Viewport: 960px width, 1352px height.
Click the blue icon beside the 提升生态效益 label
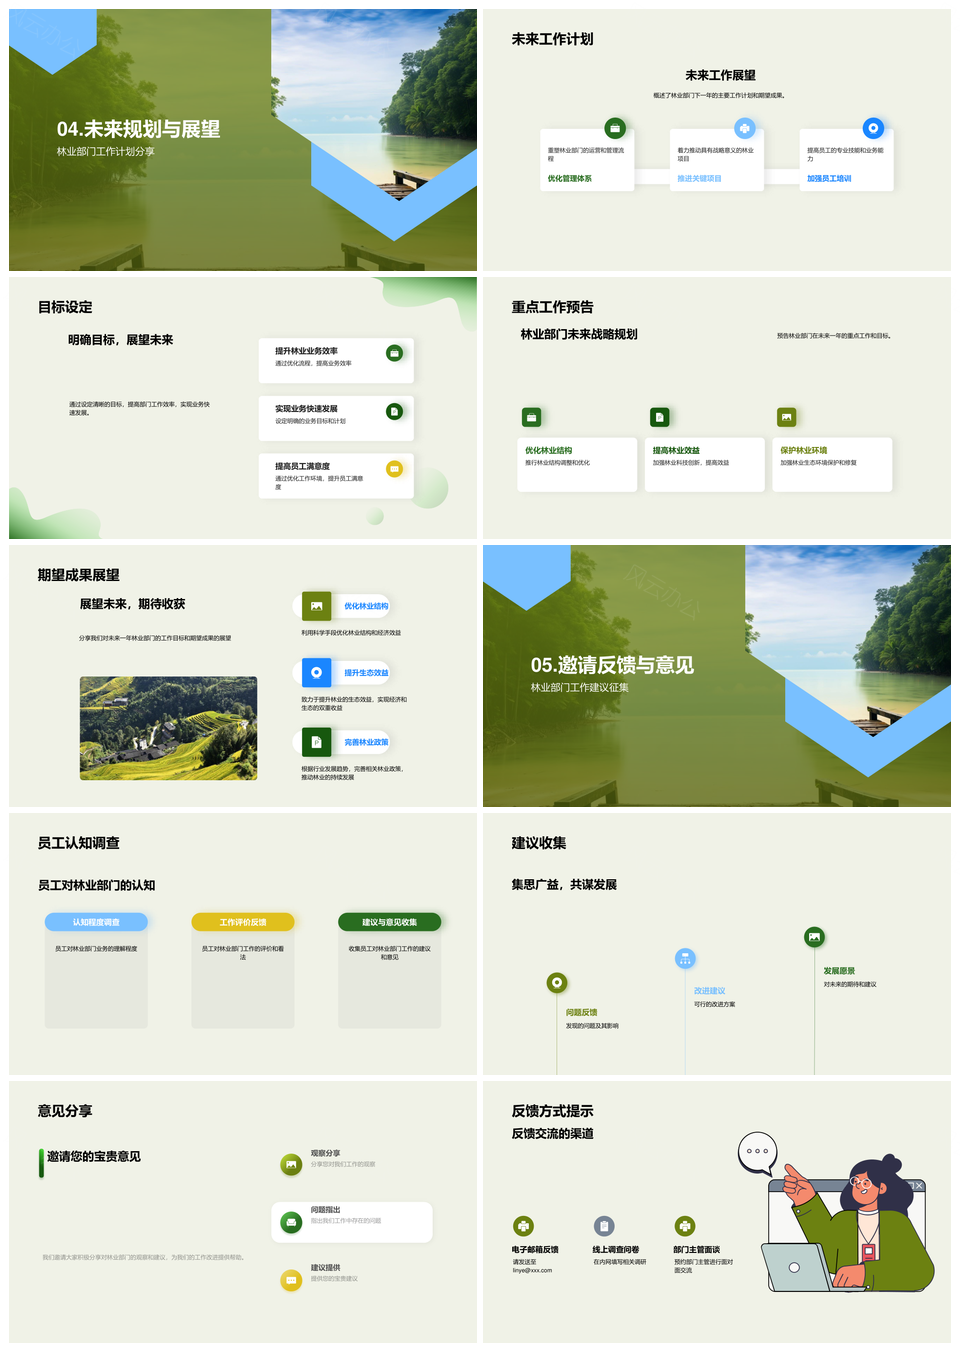(x=316, y=672)
